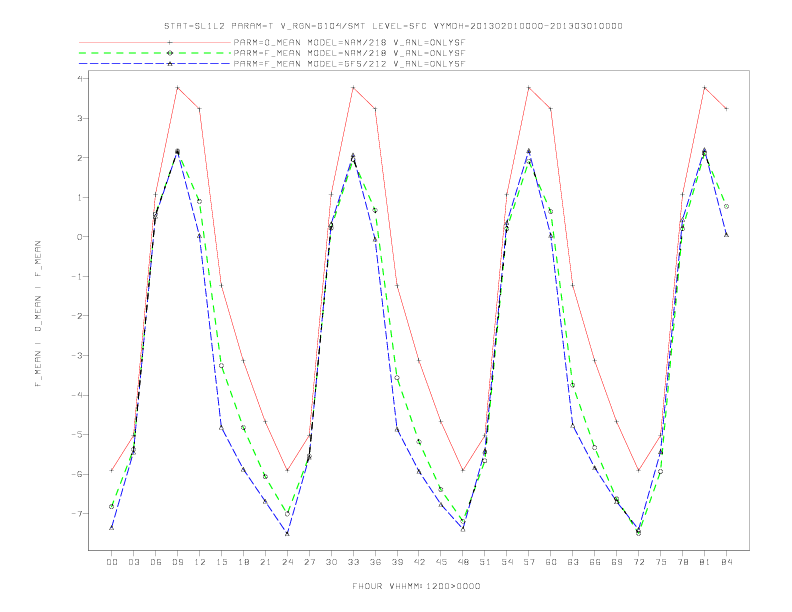This screenshot has height=612, width=792.
Task: Click x-axis hour label 00
Action: pos(112,562)
